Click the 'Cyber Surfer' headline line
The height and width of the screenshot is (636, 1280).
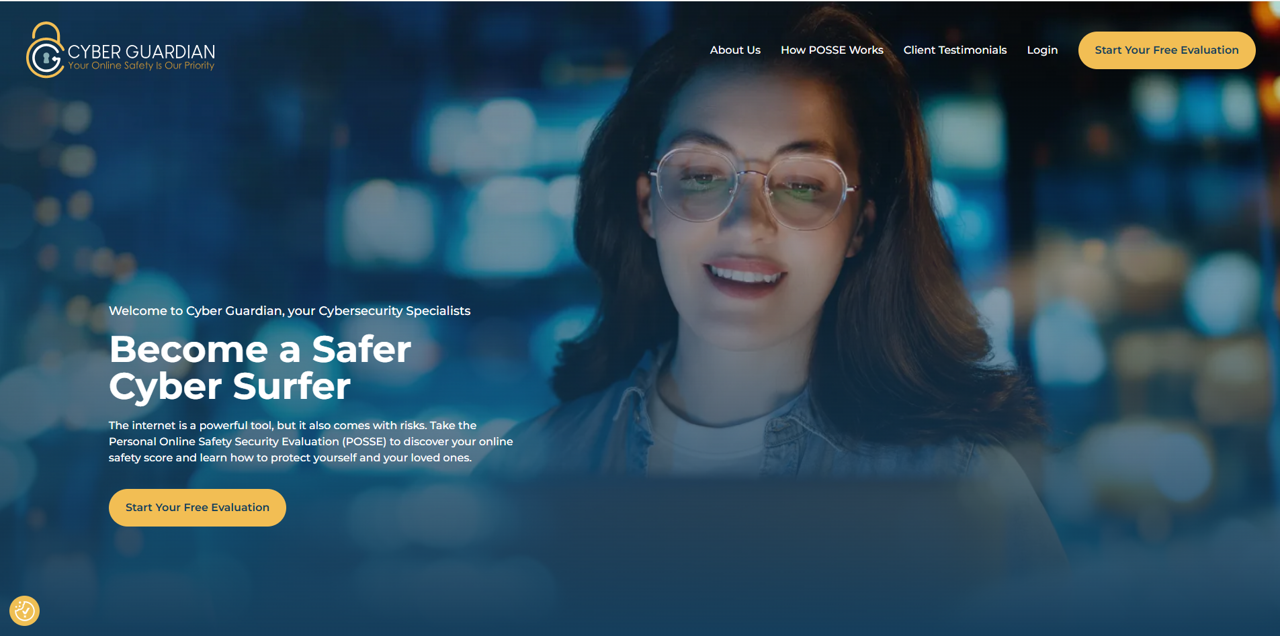[230, 386]
